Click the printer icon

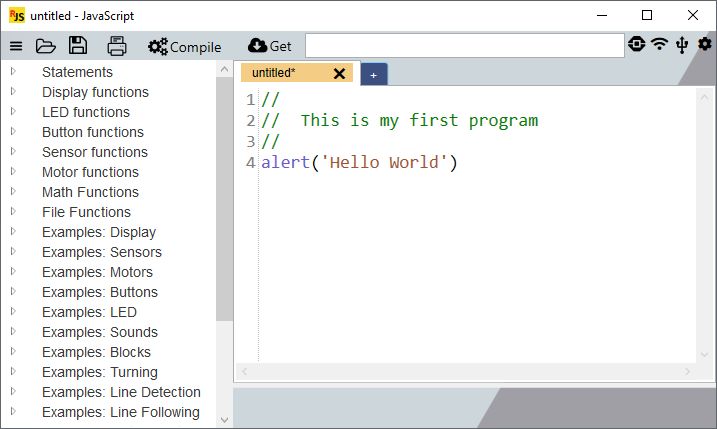click(x=117, y=46)
